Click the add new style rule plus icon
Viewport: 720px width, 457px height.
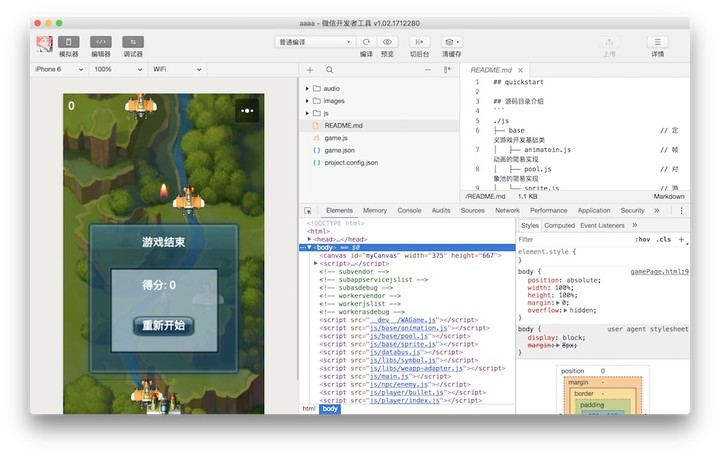(681, 239)
